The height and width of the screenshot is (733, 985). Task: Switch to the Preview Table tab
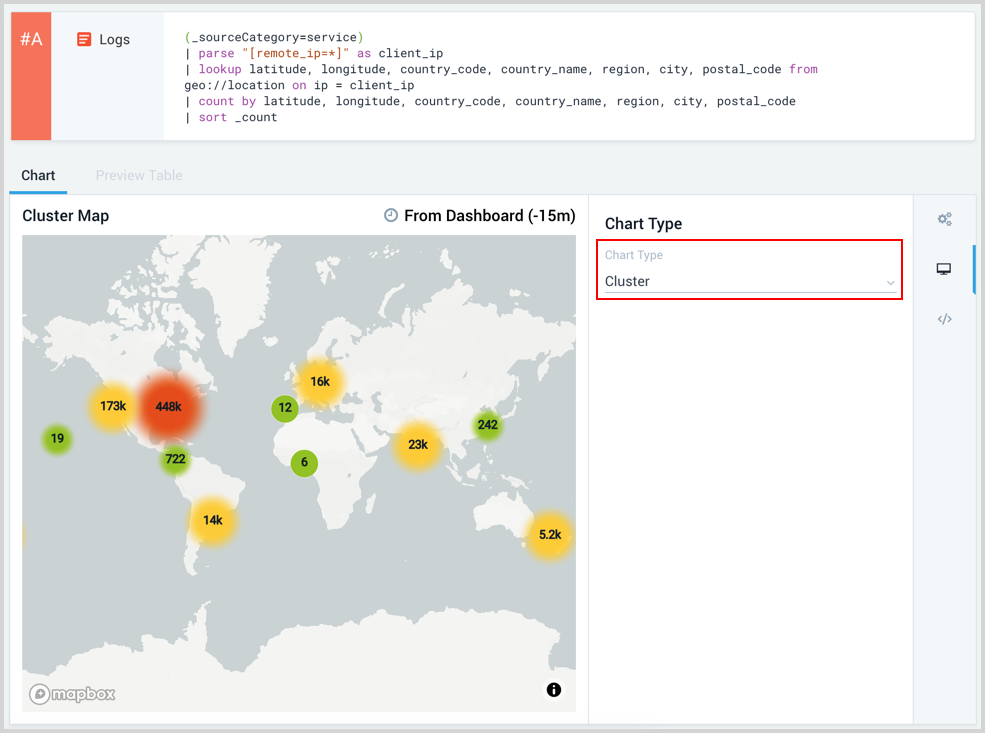click(x=139, y=175)
